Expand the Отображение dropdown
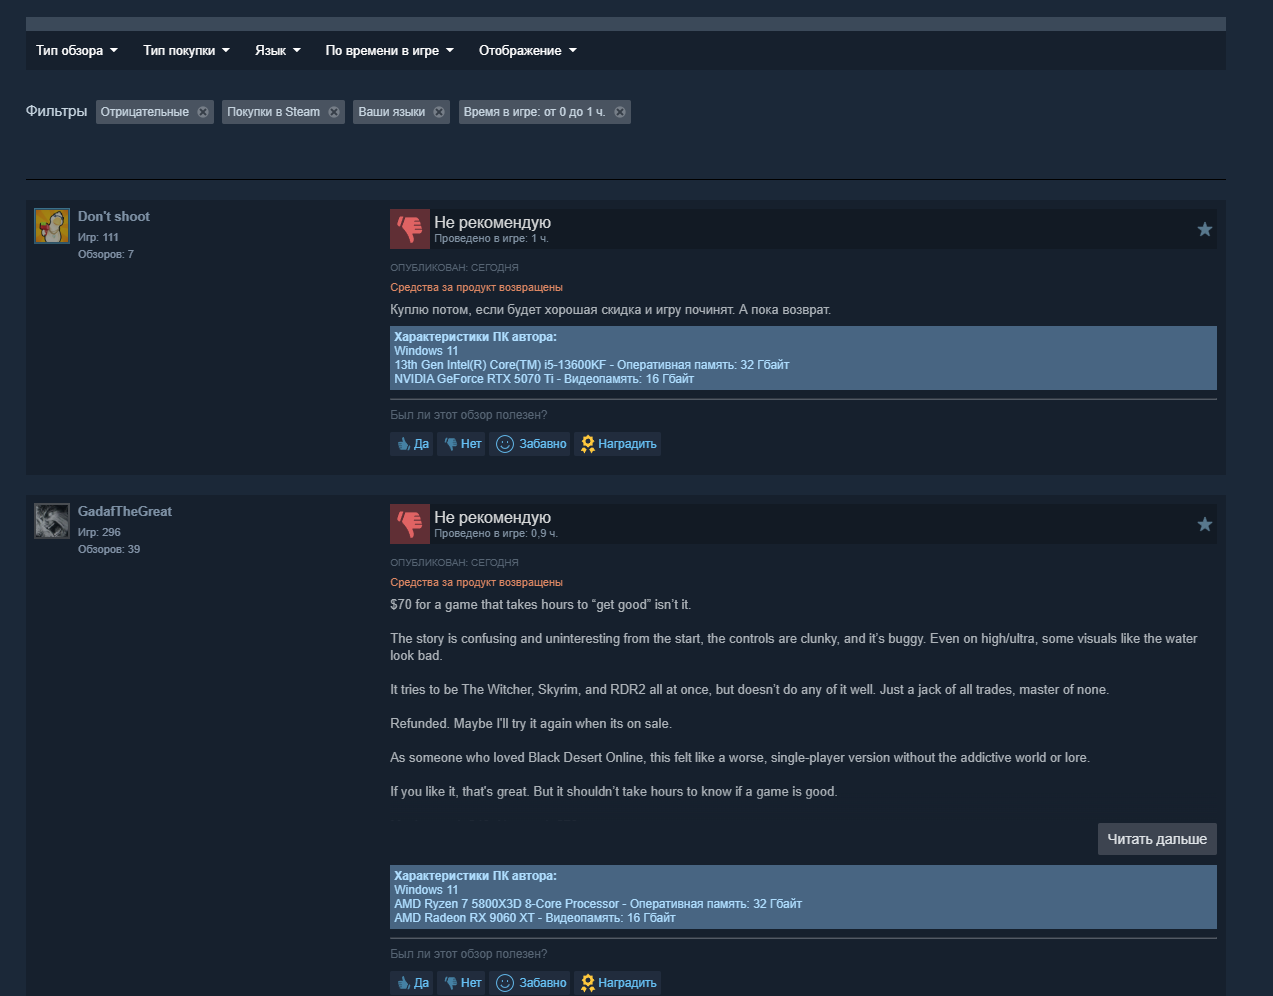The width and height of the screenshot is (1273, 996). click(x=528, y=51)
